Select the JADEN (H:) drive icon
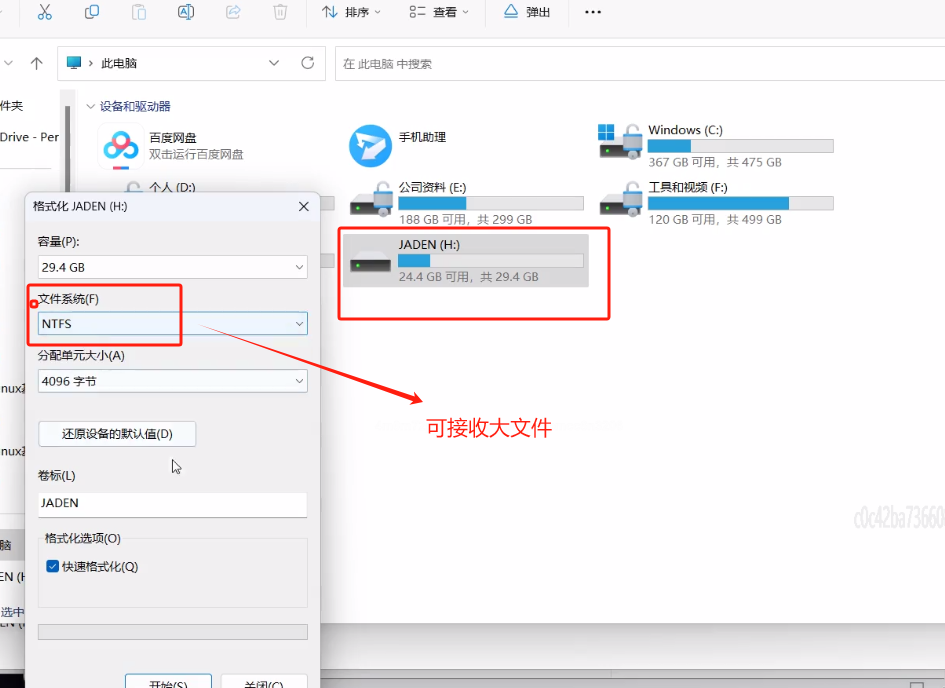The image size is (945, 688). coord(371,262)
